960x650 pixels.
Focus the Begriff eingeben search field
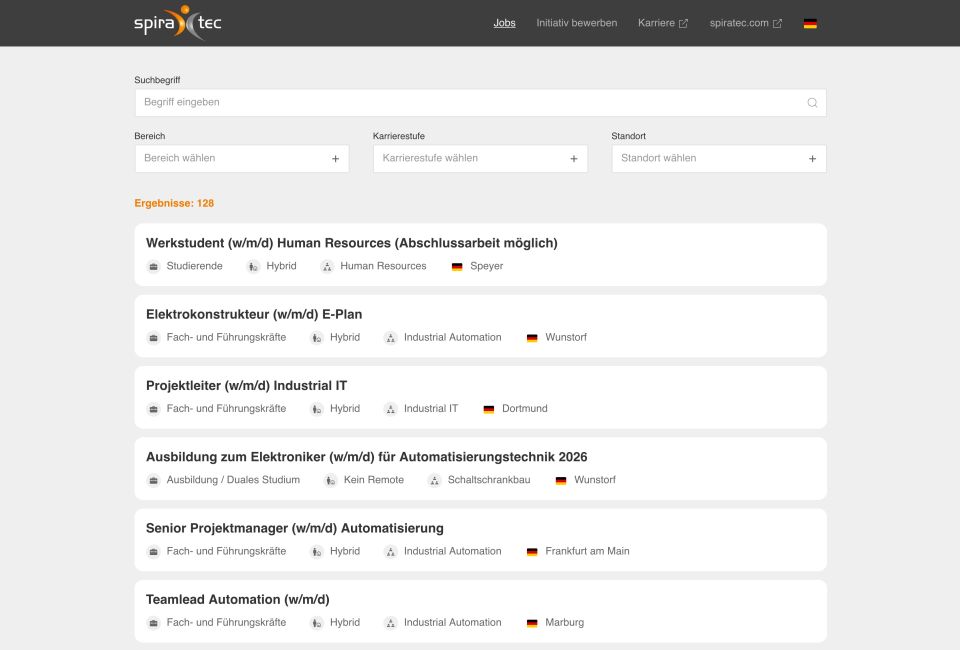(x=480, y=103)
